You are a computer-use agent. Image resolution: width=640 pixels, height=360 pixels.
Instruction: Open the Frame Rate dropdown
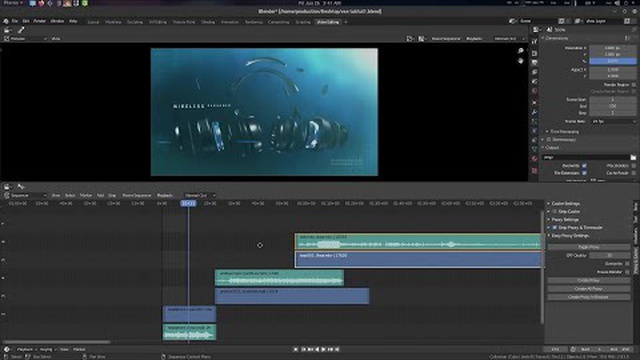(613, 122)
